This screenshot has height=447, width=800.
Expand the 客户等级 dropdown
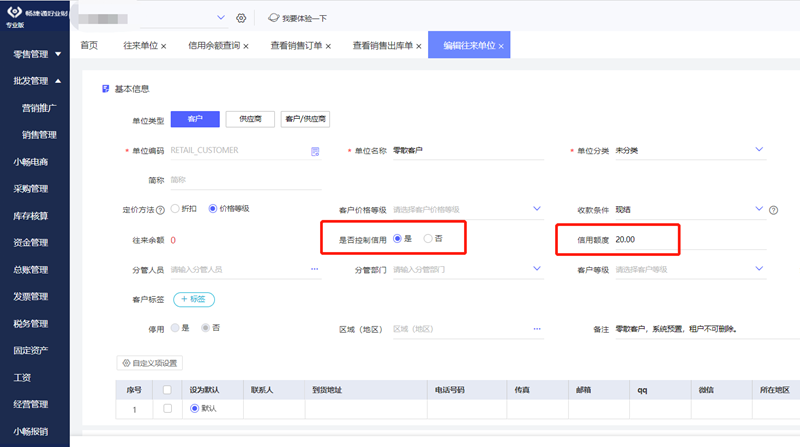[759, 268]
